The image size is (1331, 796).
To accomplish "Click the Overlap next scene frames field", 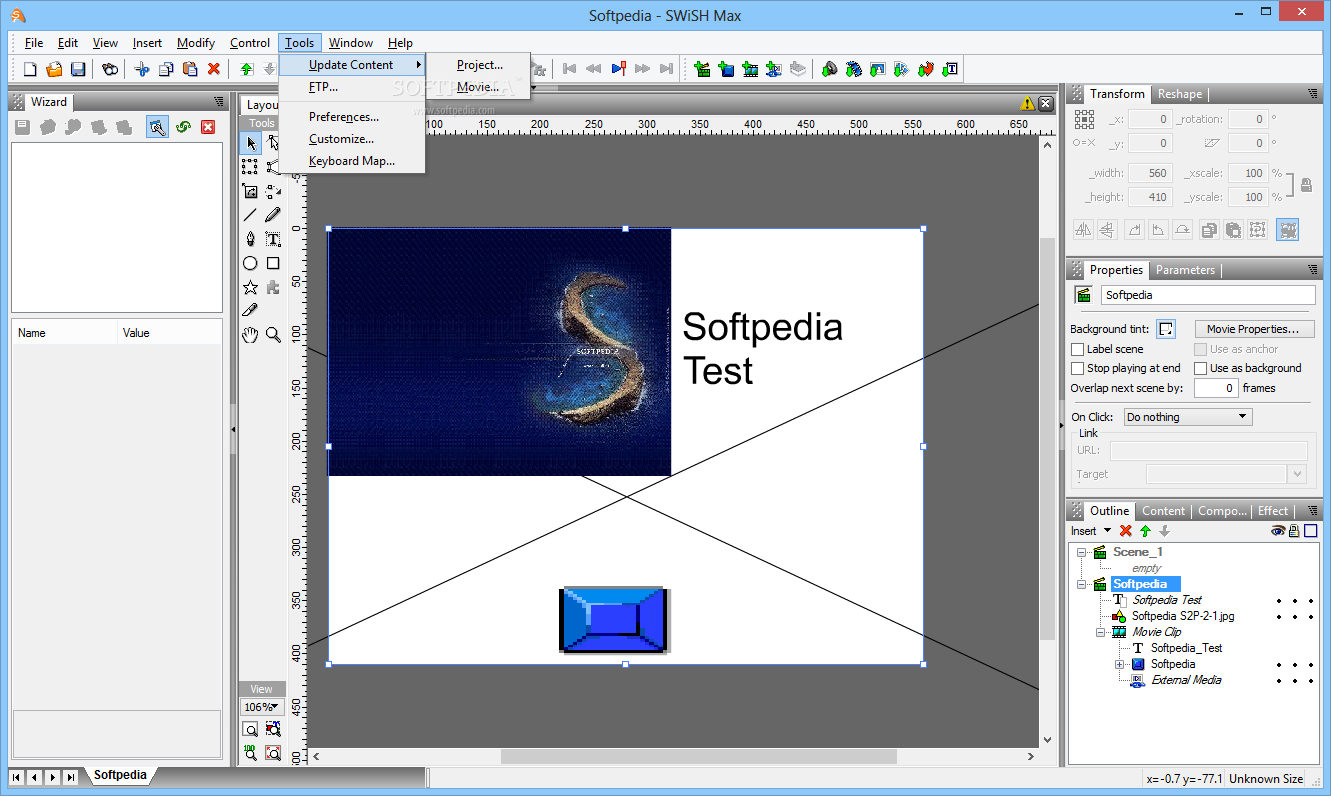I will pos(1216,388).
